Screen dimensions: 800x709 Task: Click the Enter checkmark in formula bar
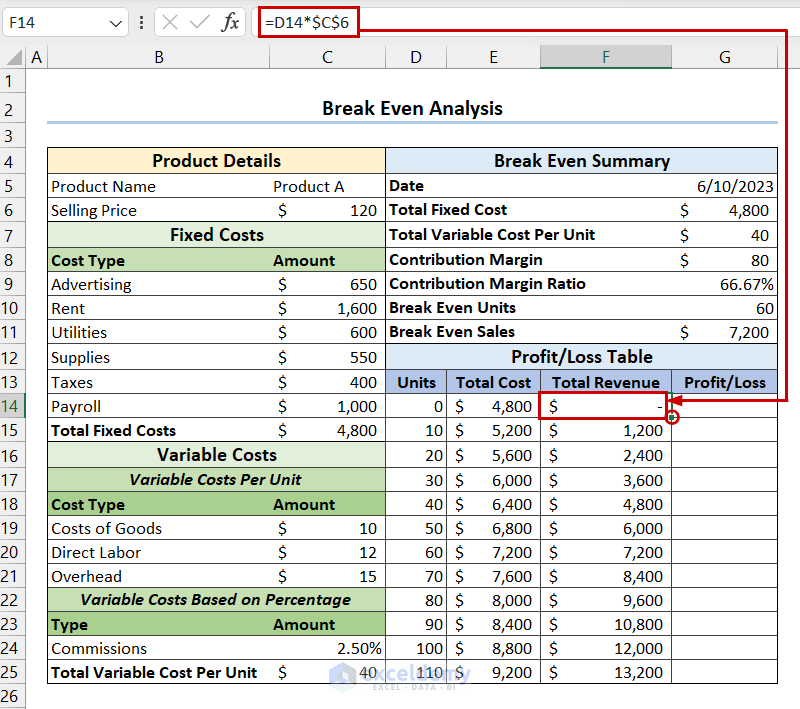tap(199, 22)
